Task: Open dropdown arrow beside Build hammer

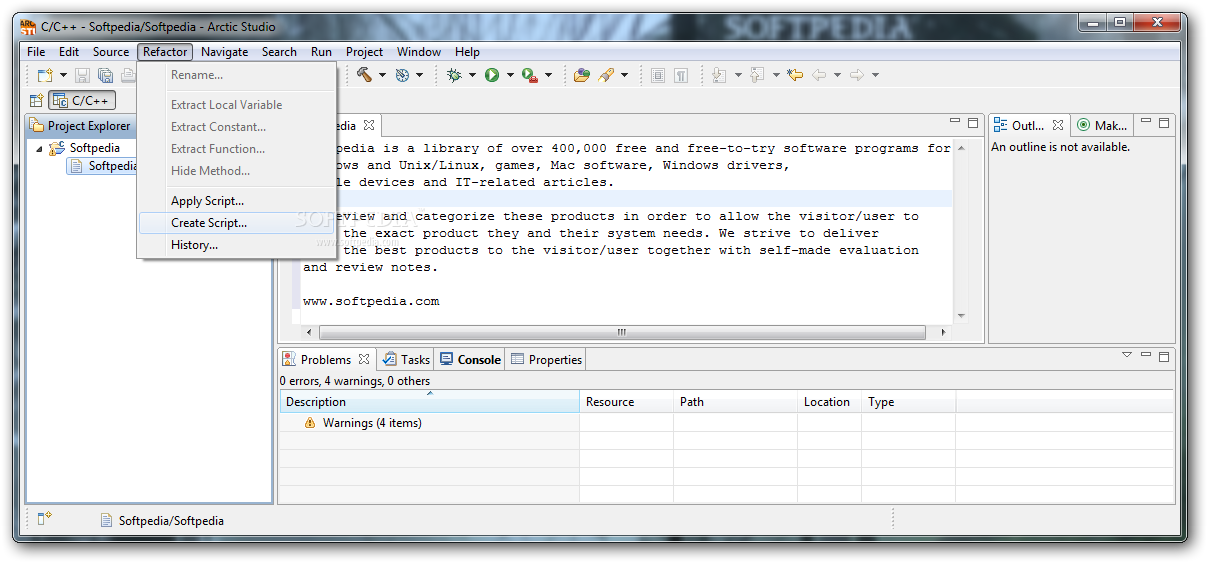Action: coord(382,75)
